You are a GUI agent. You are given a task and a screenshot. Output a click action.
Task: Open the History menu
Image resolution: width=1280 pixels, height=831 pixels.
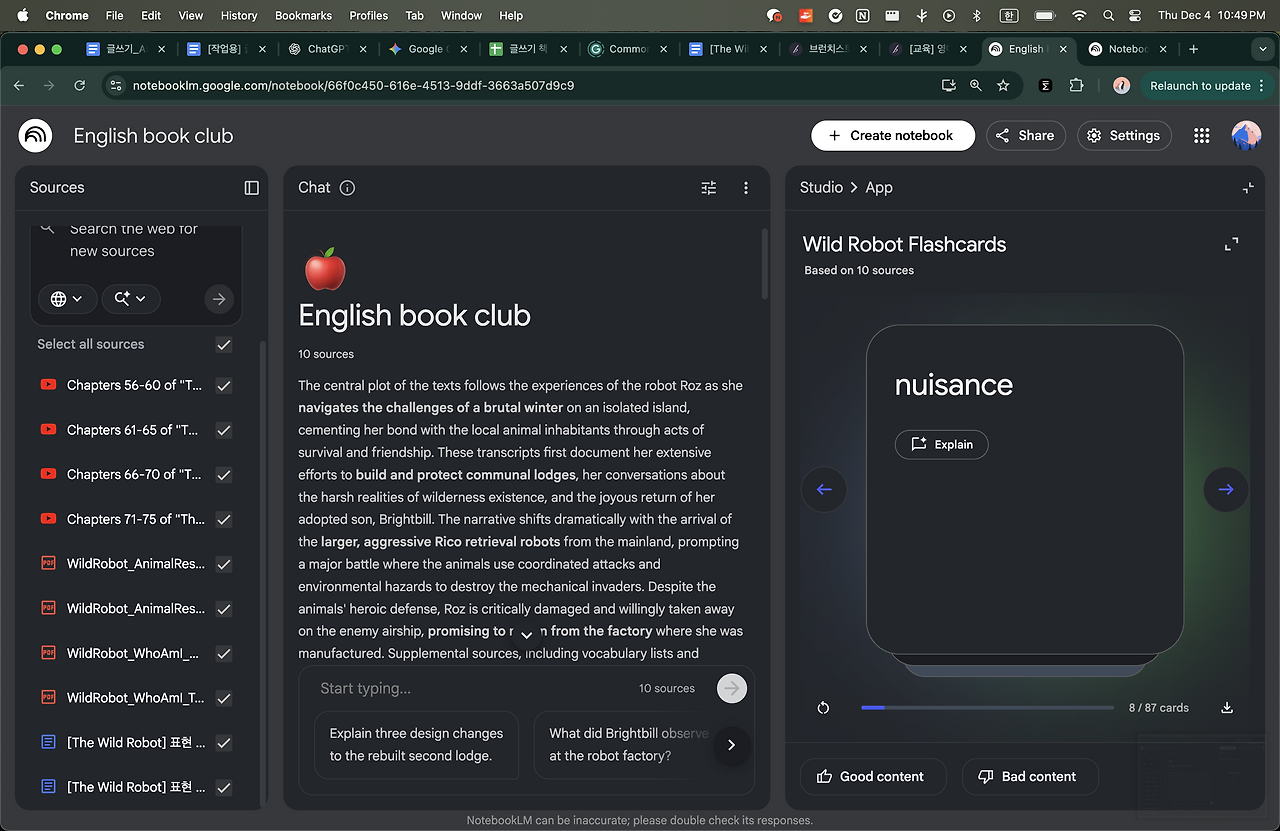click(x=239, y=16)
